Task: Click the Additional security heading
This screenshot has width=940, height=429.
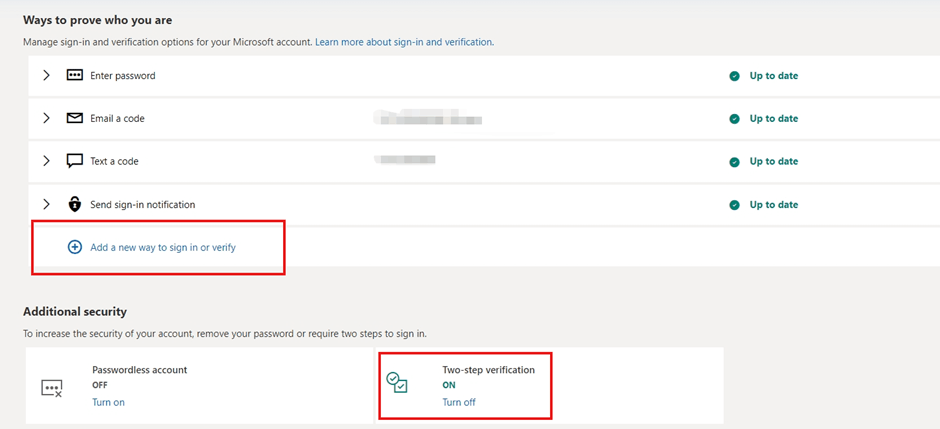Action: point(75,312)
